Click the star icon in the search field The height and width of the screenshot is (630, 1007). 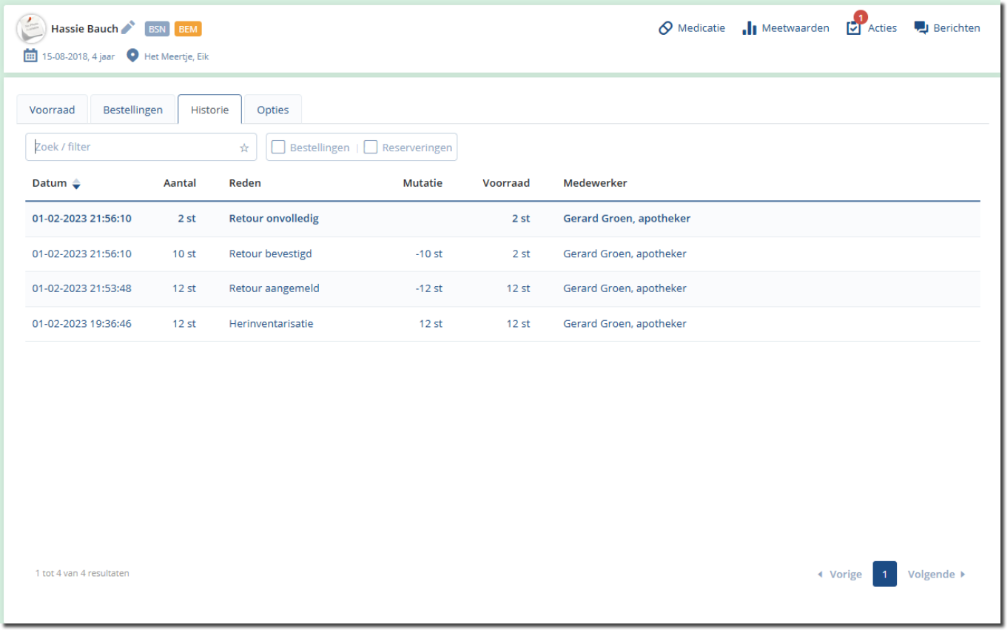point(244,148)
